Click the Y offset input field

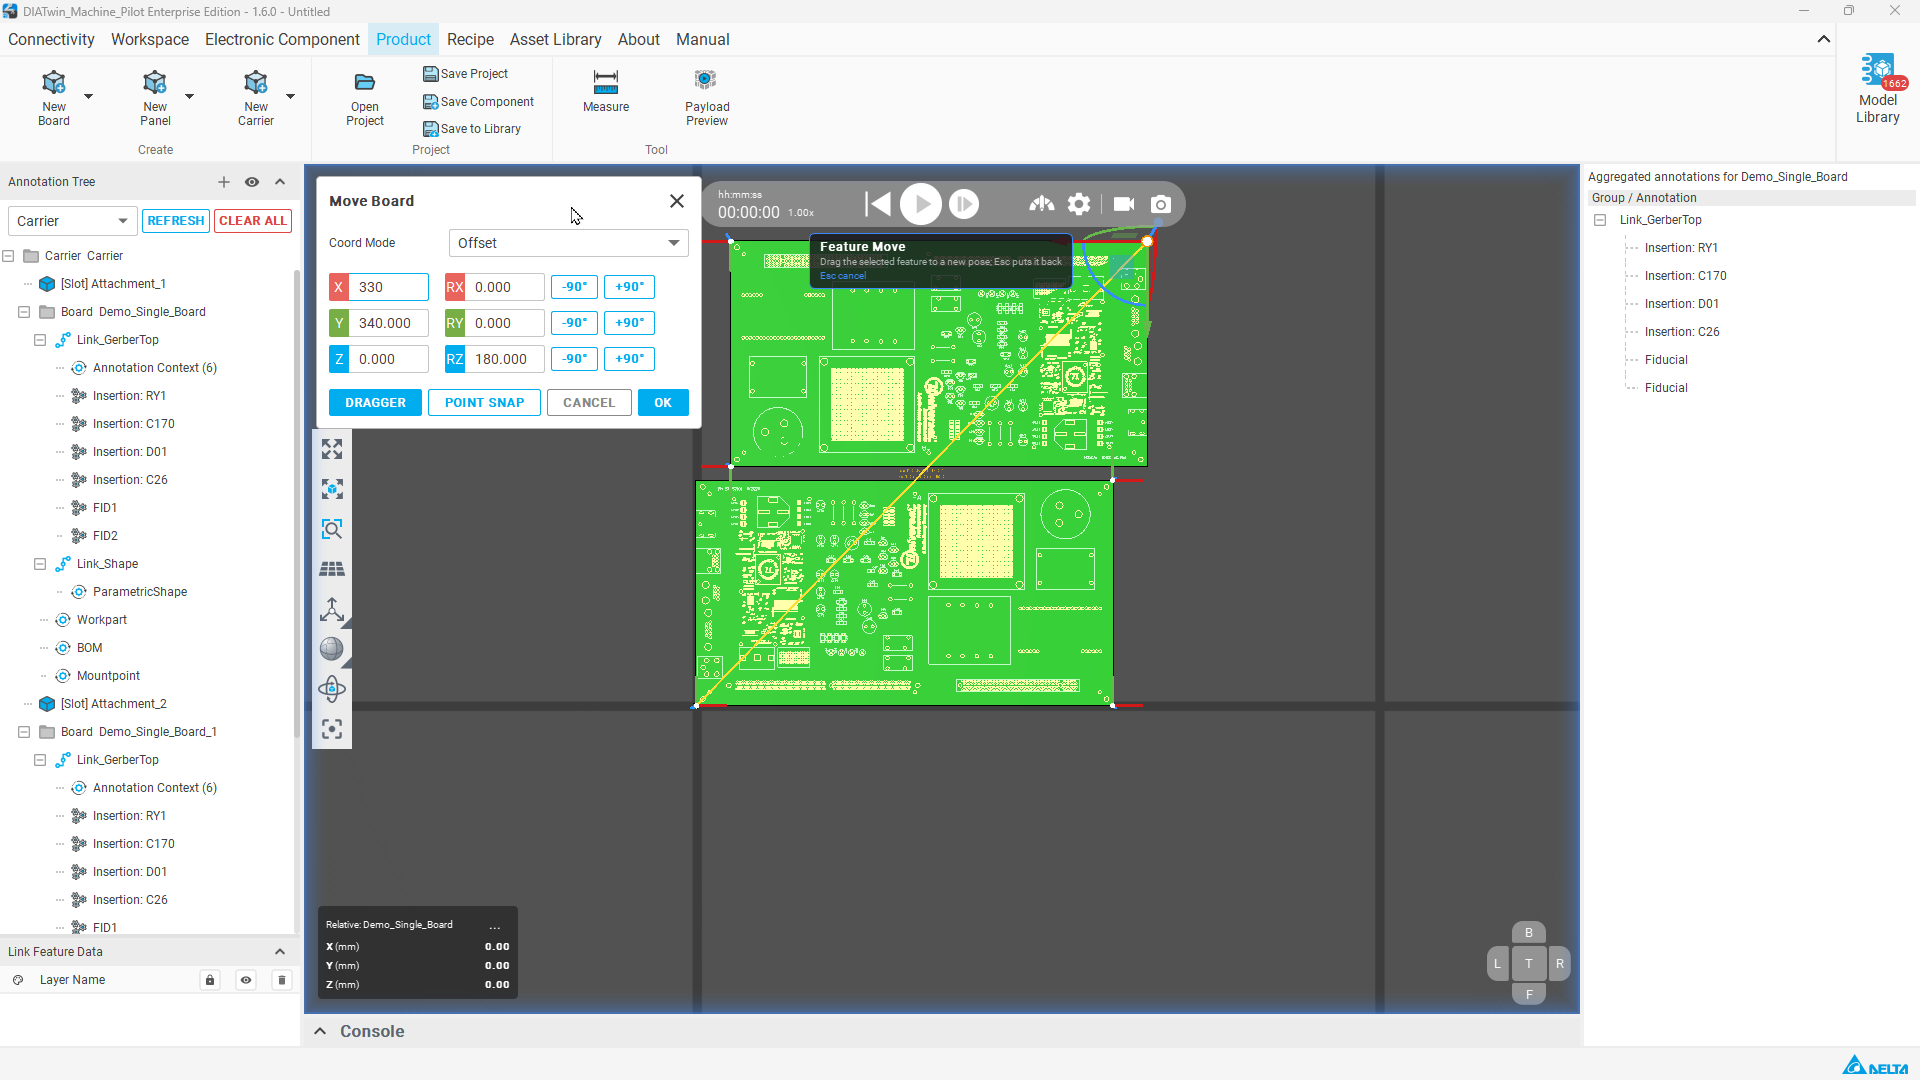[x=389, y=323]
